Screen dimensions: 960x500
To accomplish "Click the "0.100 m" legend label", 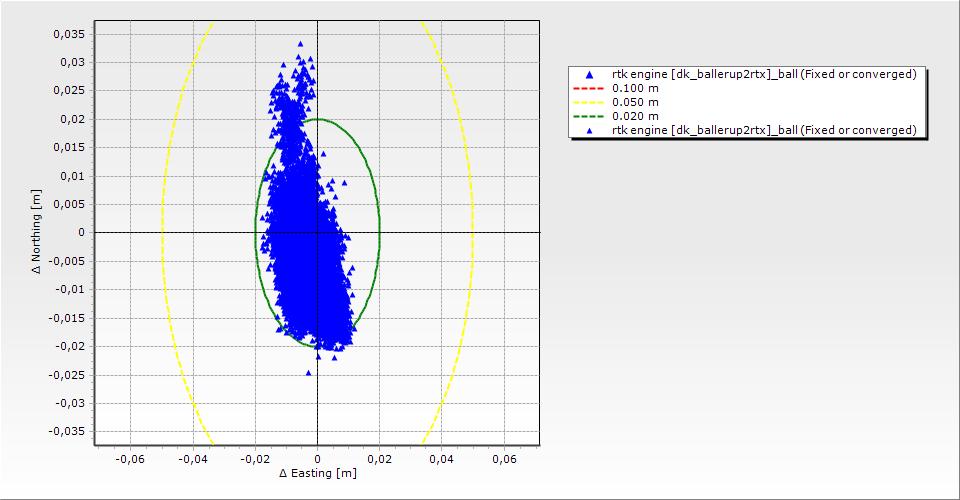I will pyautogui.click(x=635, y=89).
